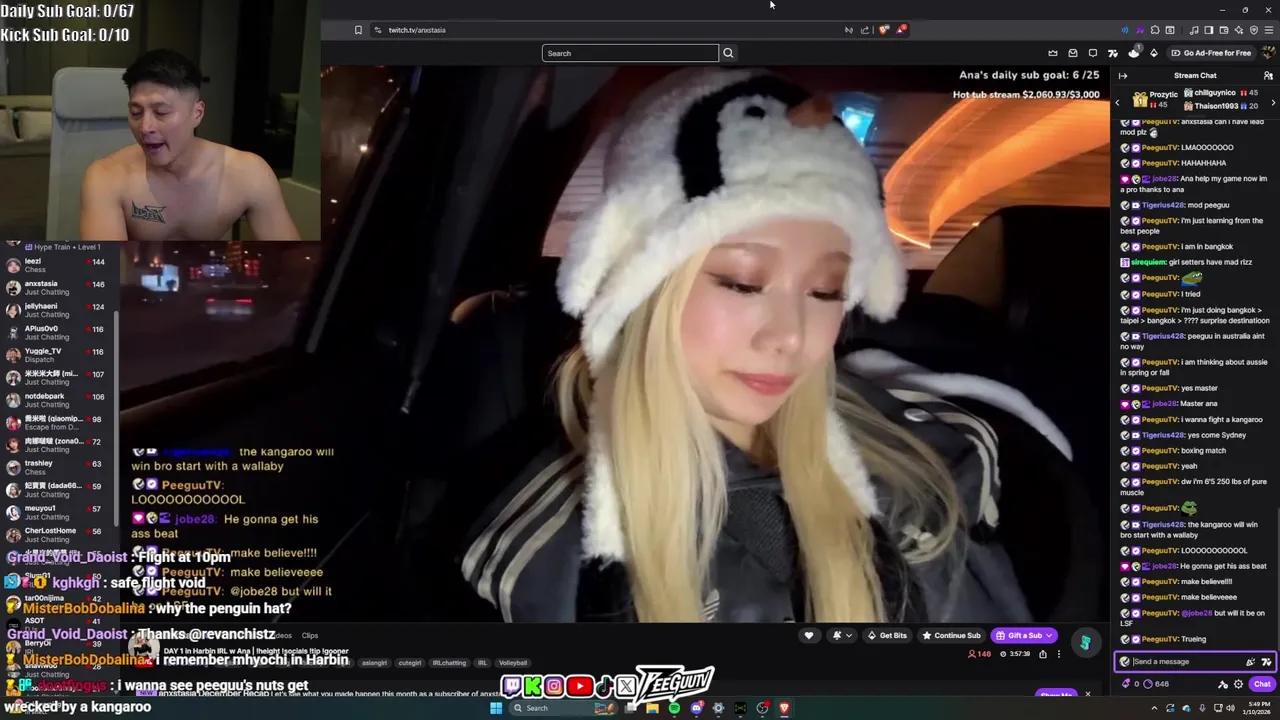This screenshot has width=1280, height=720.
Task: Open the media control music note icon
Action: 1194,30
